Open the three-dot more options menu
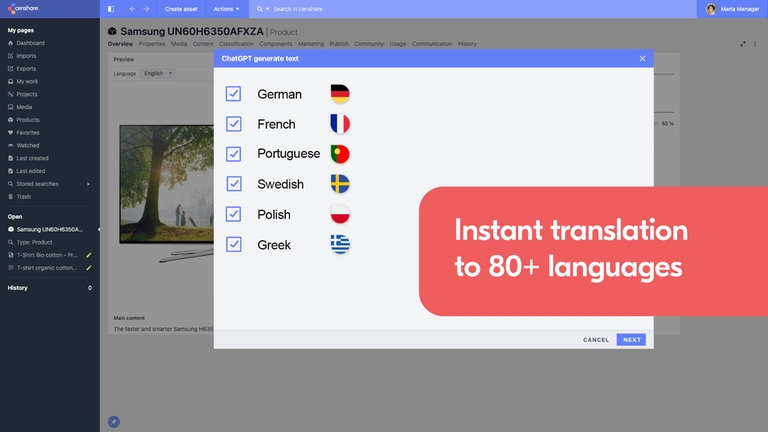The image size is (768, 432). 755,44
